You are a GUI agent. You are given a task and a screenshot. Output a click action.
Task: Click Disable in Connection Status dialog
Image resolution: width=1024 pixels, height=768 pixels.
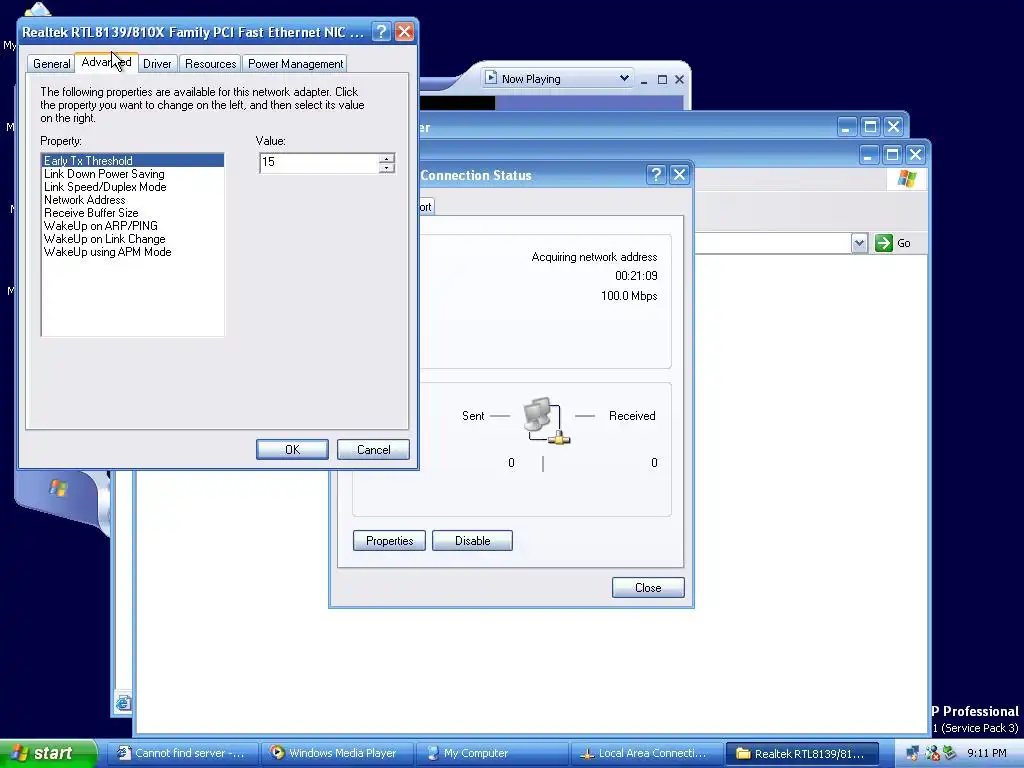(472, 541)
